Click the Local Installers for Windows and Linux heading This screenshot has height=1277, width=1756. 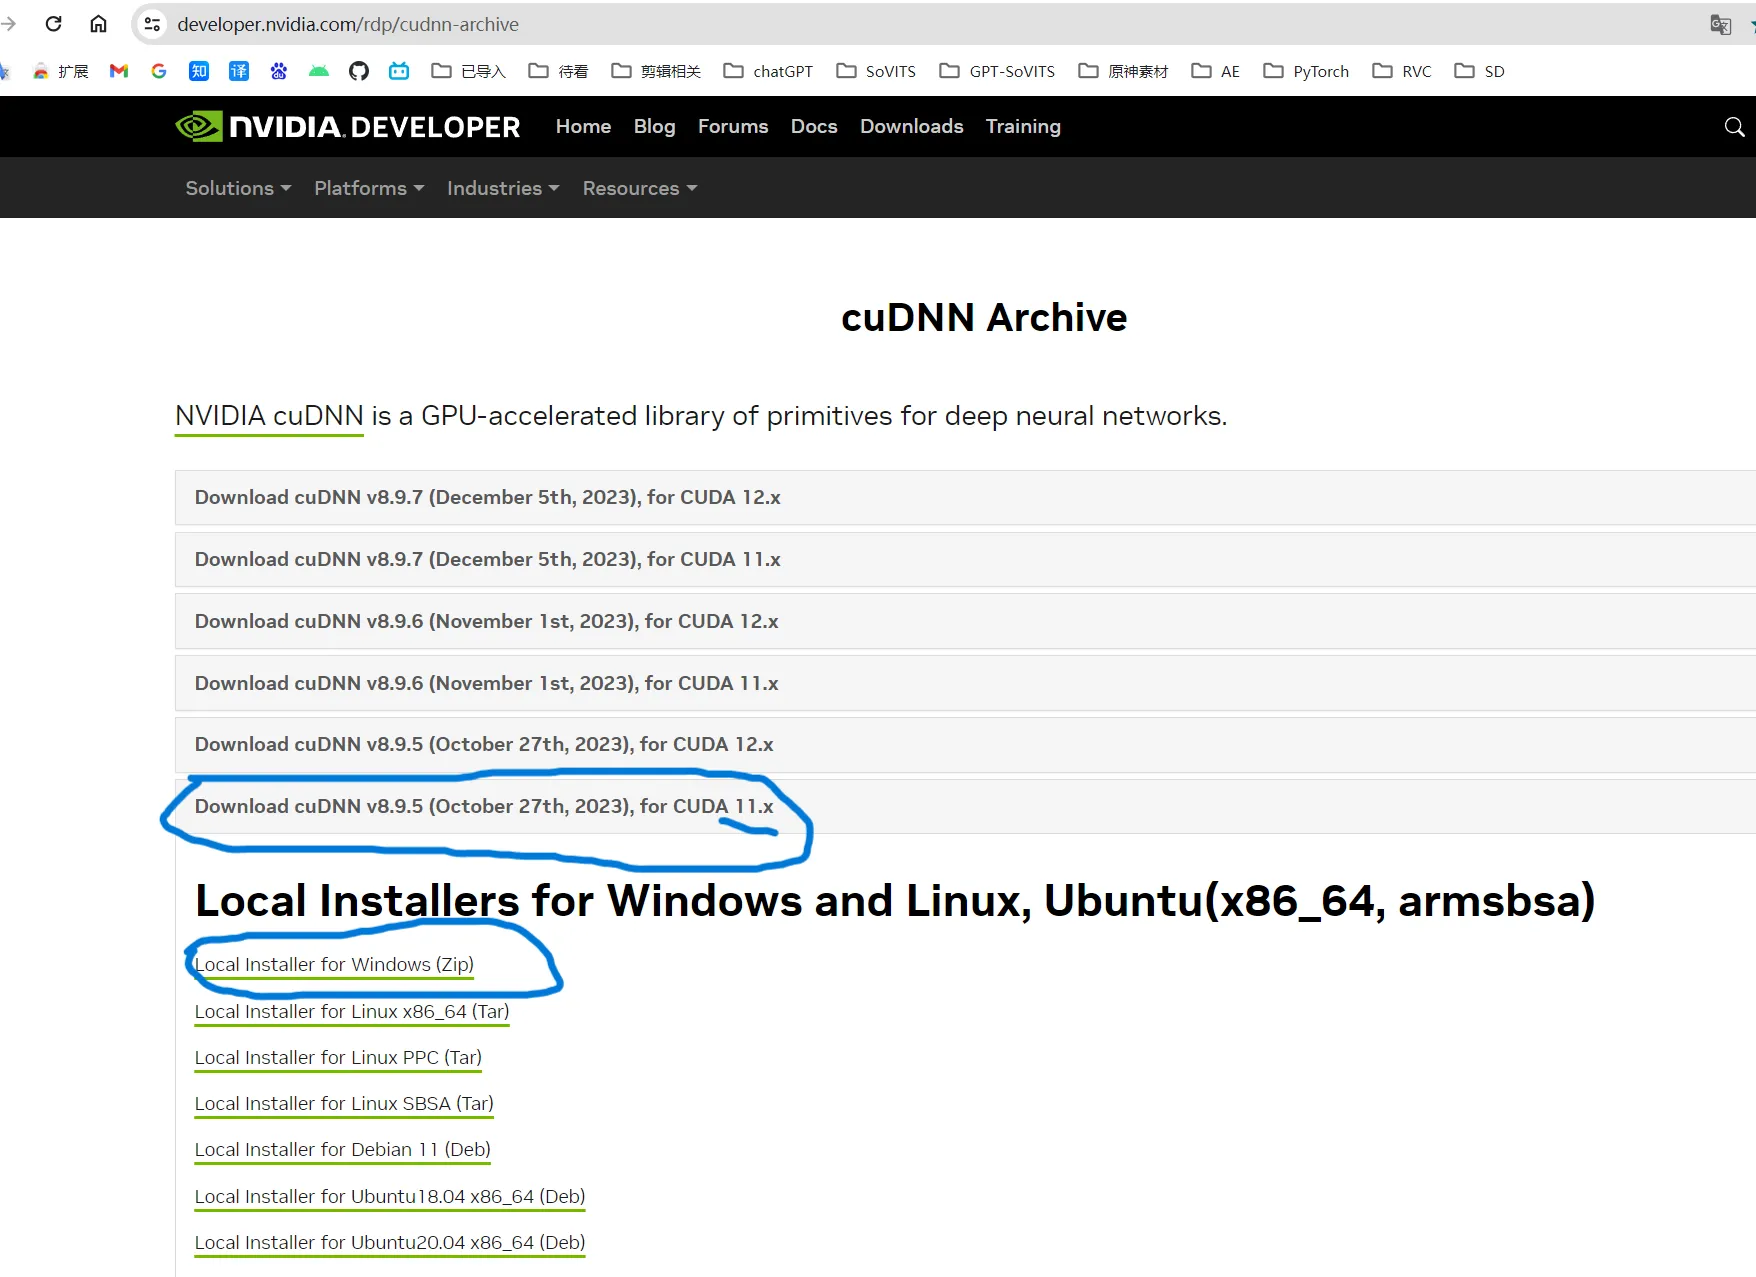pyautogui.click(x=895, y=901)
